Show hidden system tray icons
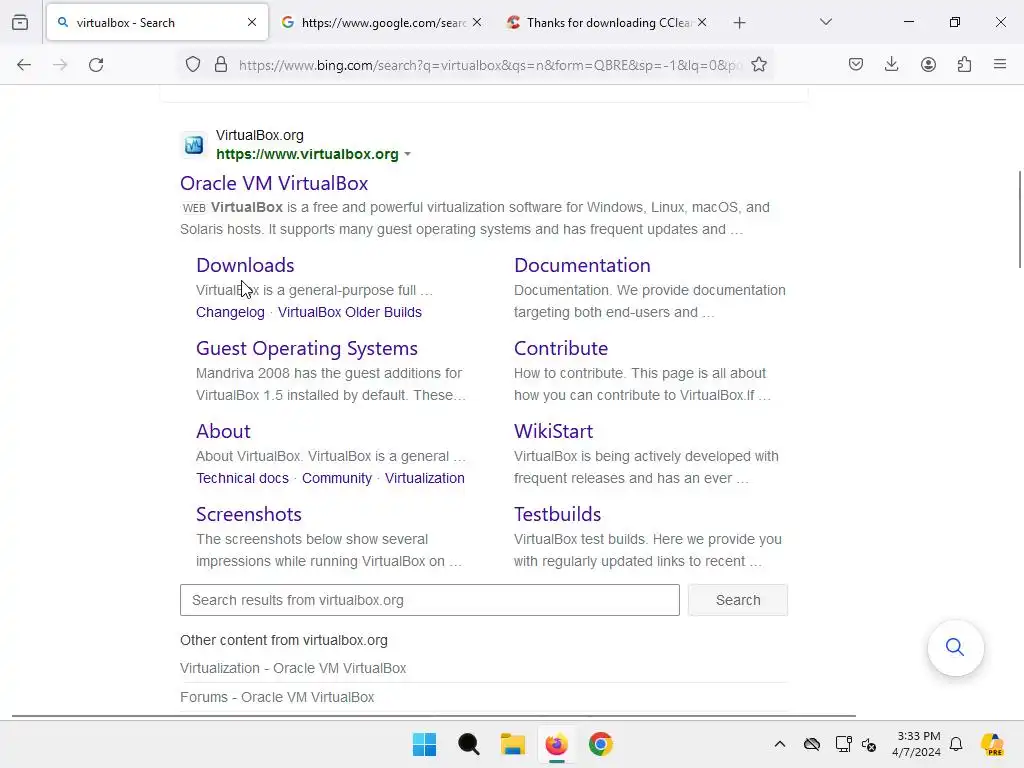The image size is (1024, 768). [780, 744]
